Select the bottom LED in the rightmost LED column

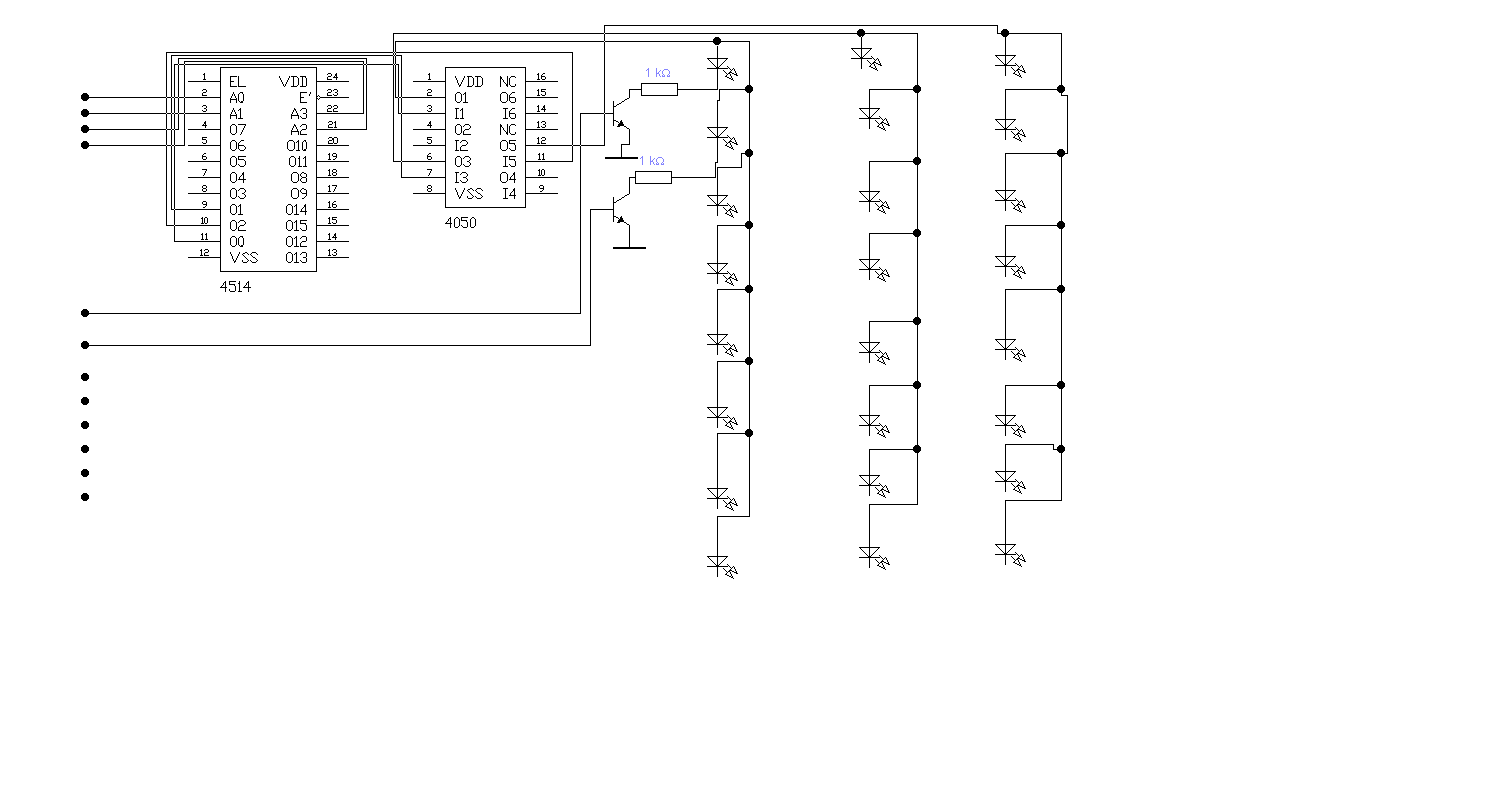[1007, 553]
